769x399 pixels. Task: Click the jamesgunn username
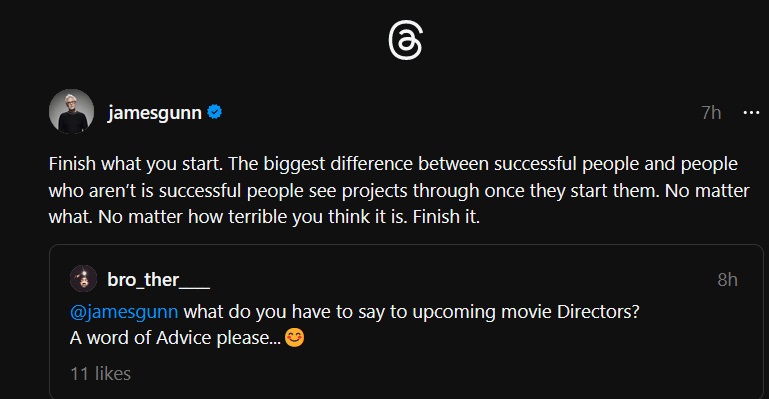click(154, 113)
